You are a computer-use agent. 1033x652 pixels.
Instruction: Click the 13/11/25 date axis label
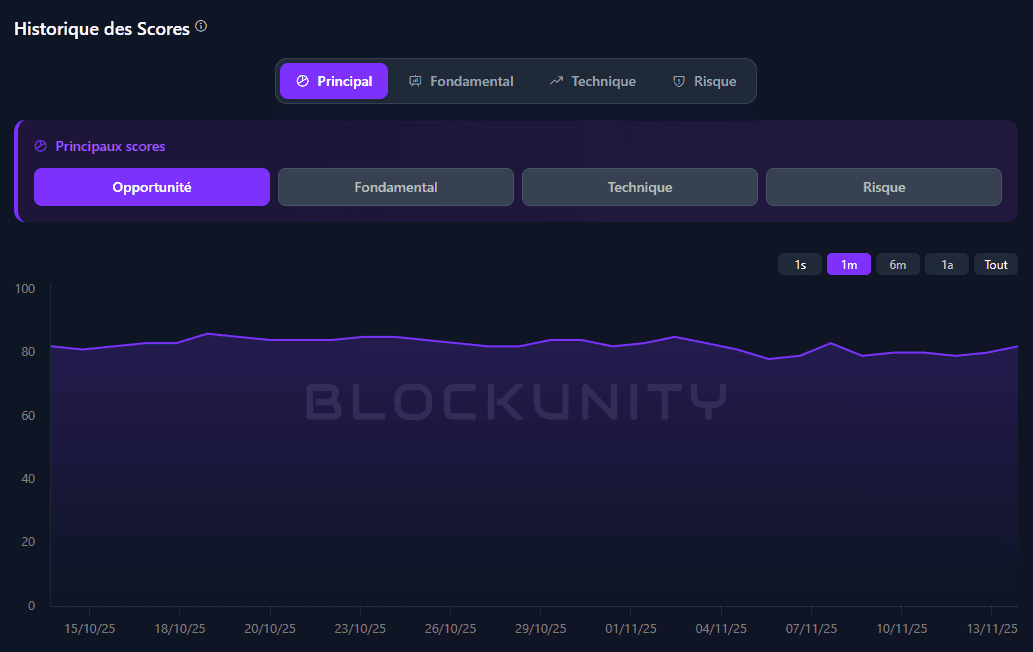[992, 629]
